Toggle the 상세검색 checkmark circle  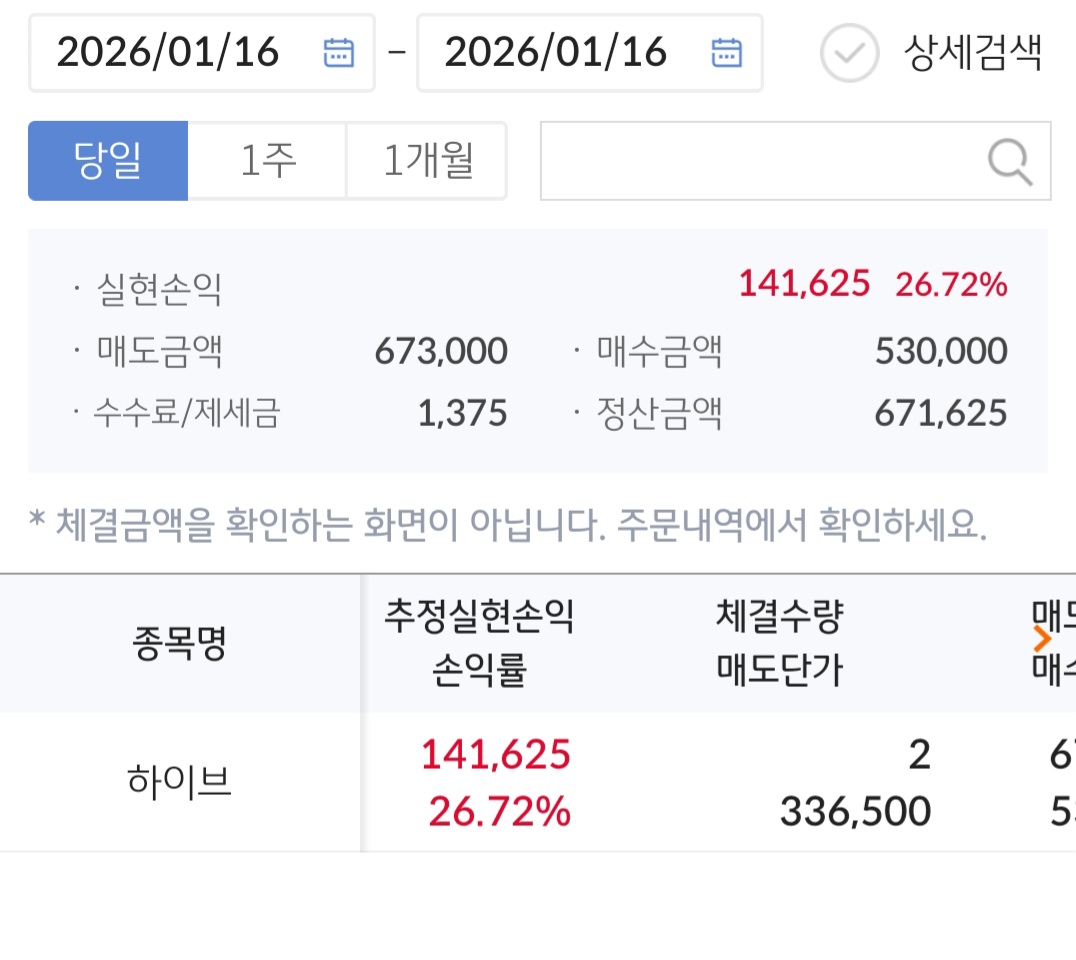(849, 52)
